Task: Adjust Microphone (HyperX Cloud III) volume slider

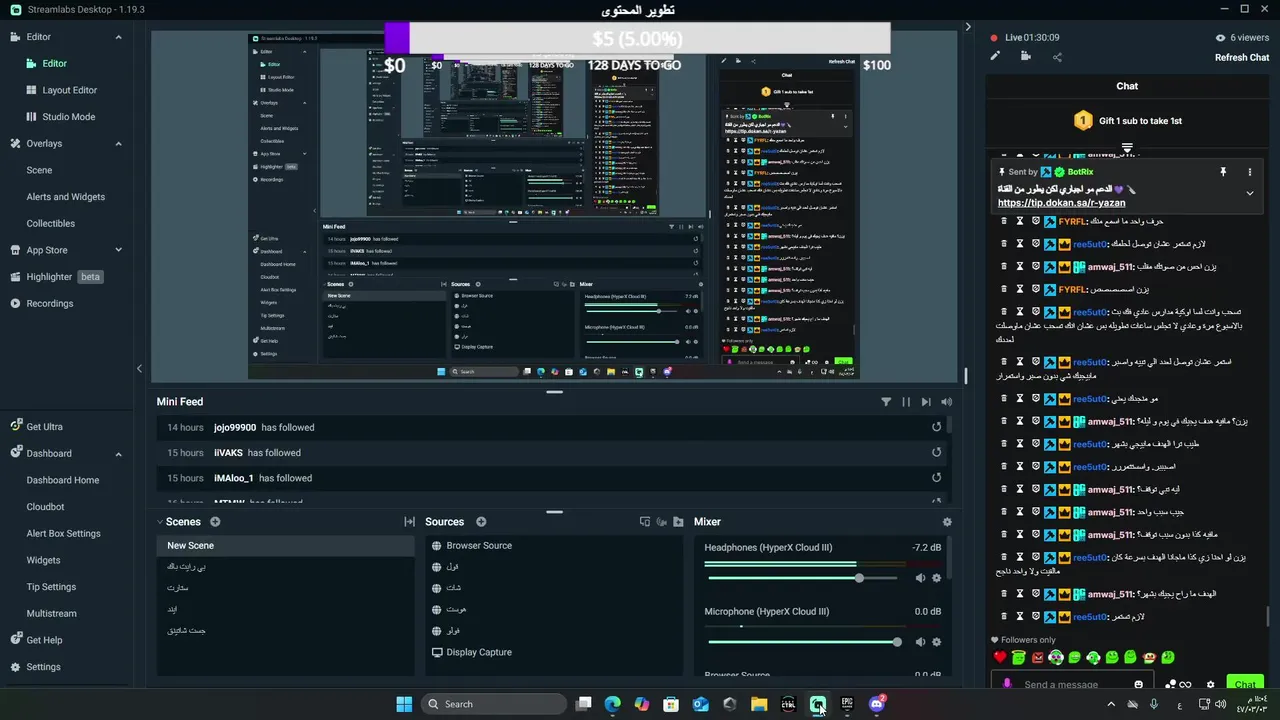Action: click(804, 642)
